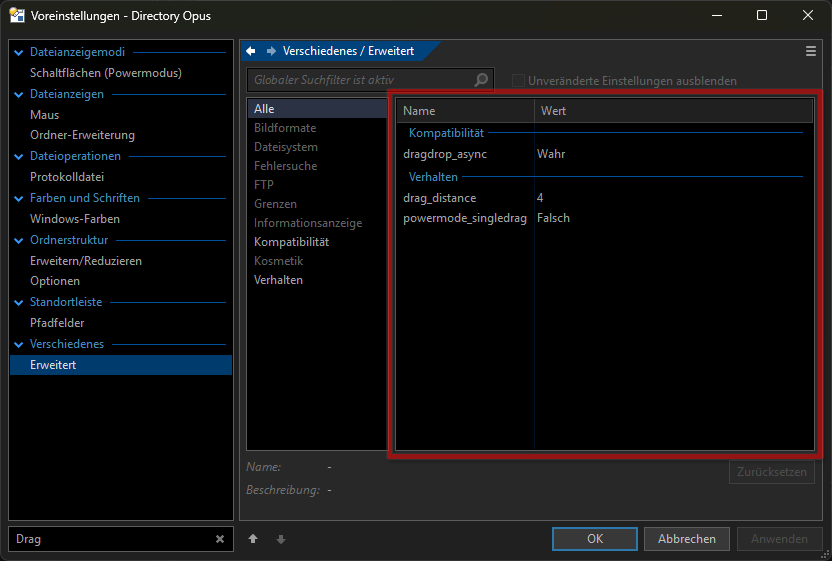Click the Name column header

[x=465, y=111]
